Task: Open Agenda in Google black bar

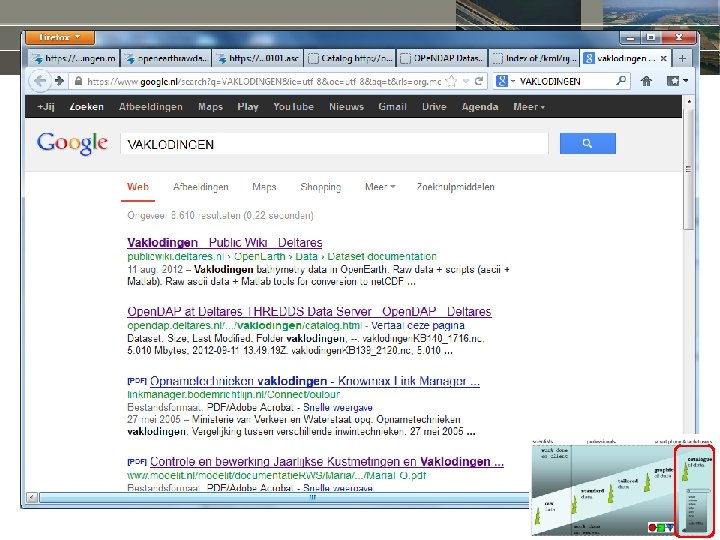Action: click(x=480, y=107)
